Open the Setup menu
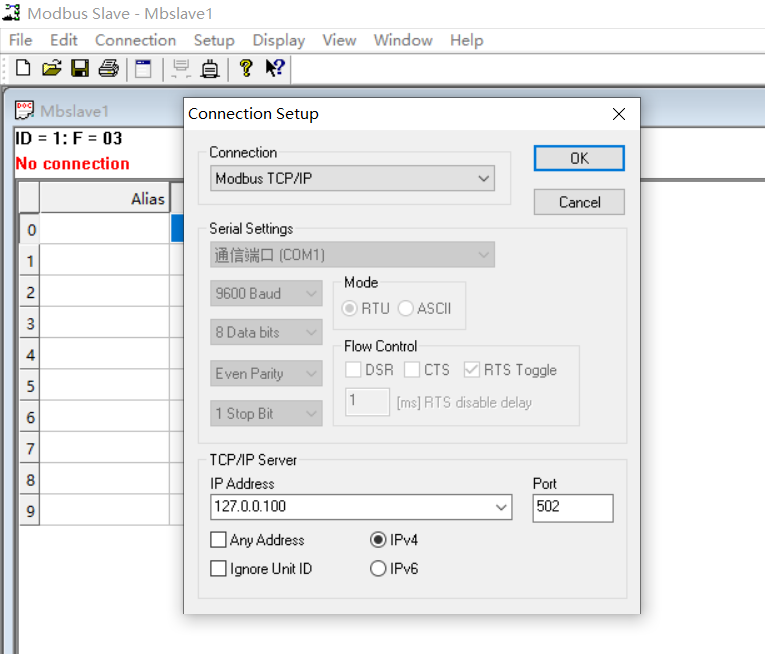 (x=214, y=40)
